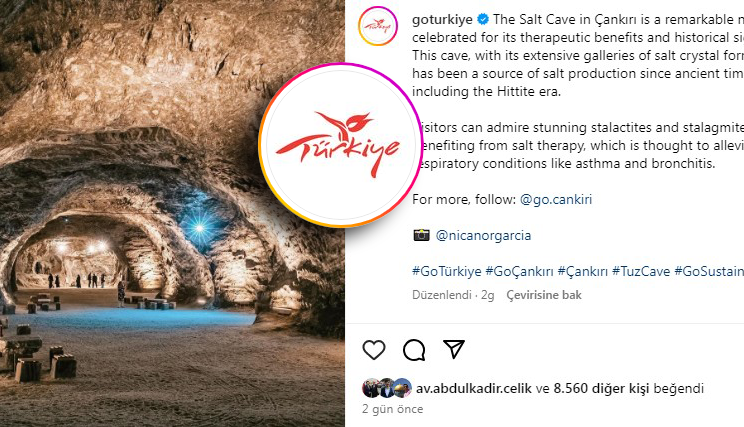Image resolution: width=744 pixels, height=427 pixels.
Task: Open the #GoÇankırı hashtag
Action: click(x=519, y=271)
